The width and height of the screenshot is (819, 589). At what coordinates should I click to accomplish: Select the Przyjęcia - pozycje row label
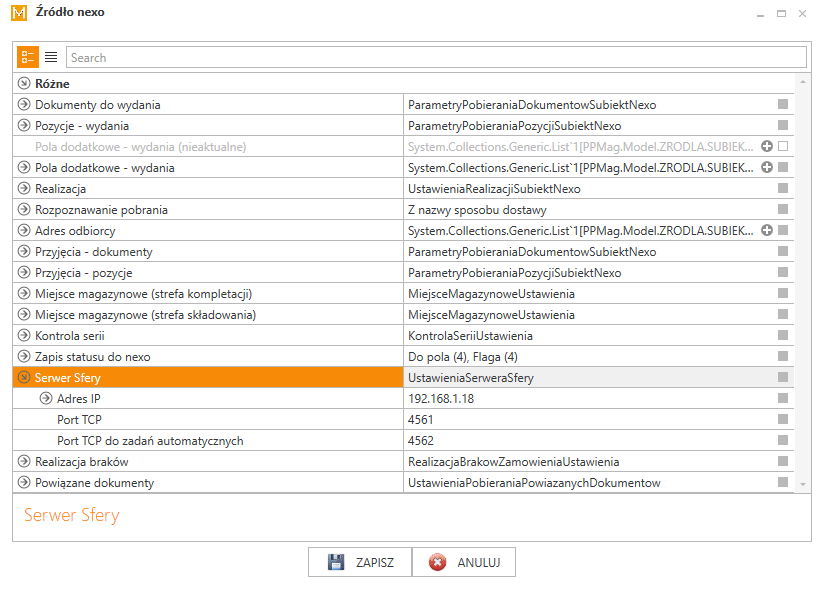84,273
